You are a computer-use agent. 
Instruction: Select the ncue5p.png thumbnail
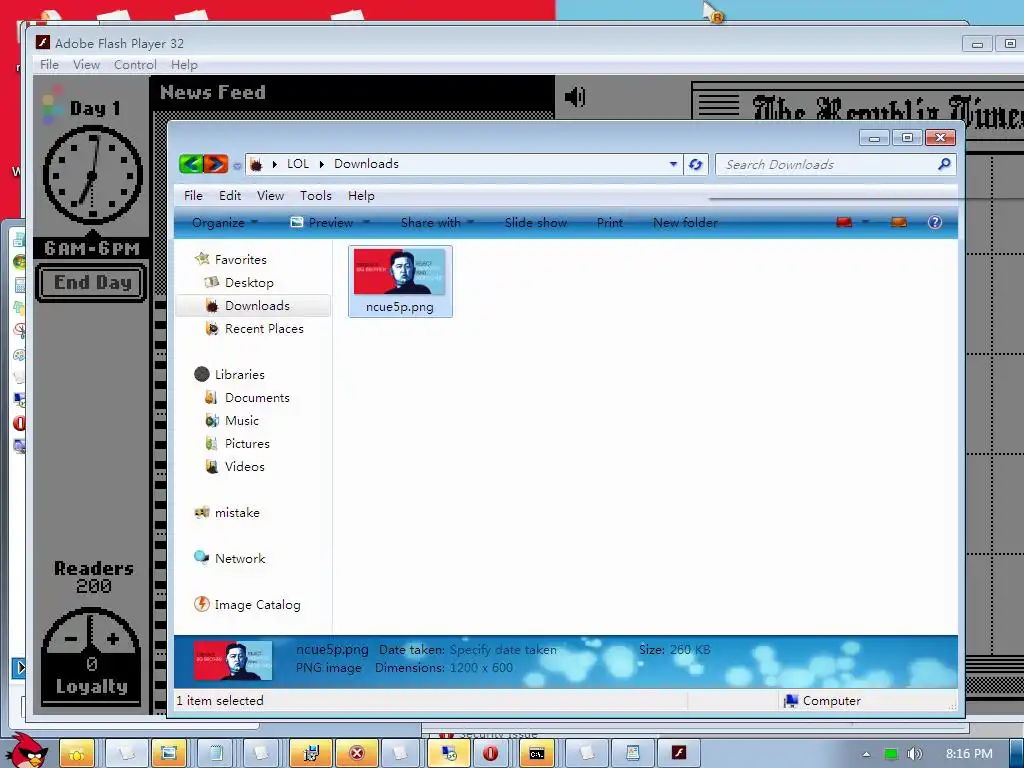click(400, 281)
